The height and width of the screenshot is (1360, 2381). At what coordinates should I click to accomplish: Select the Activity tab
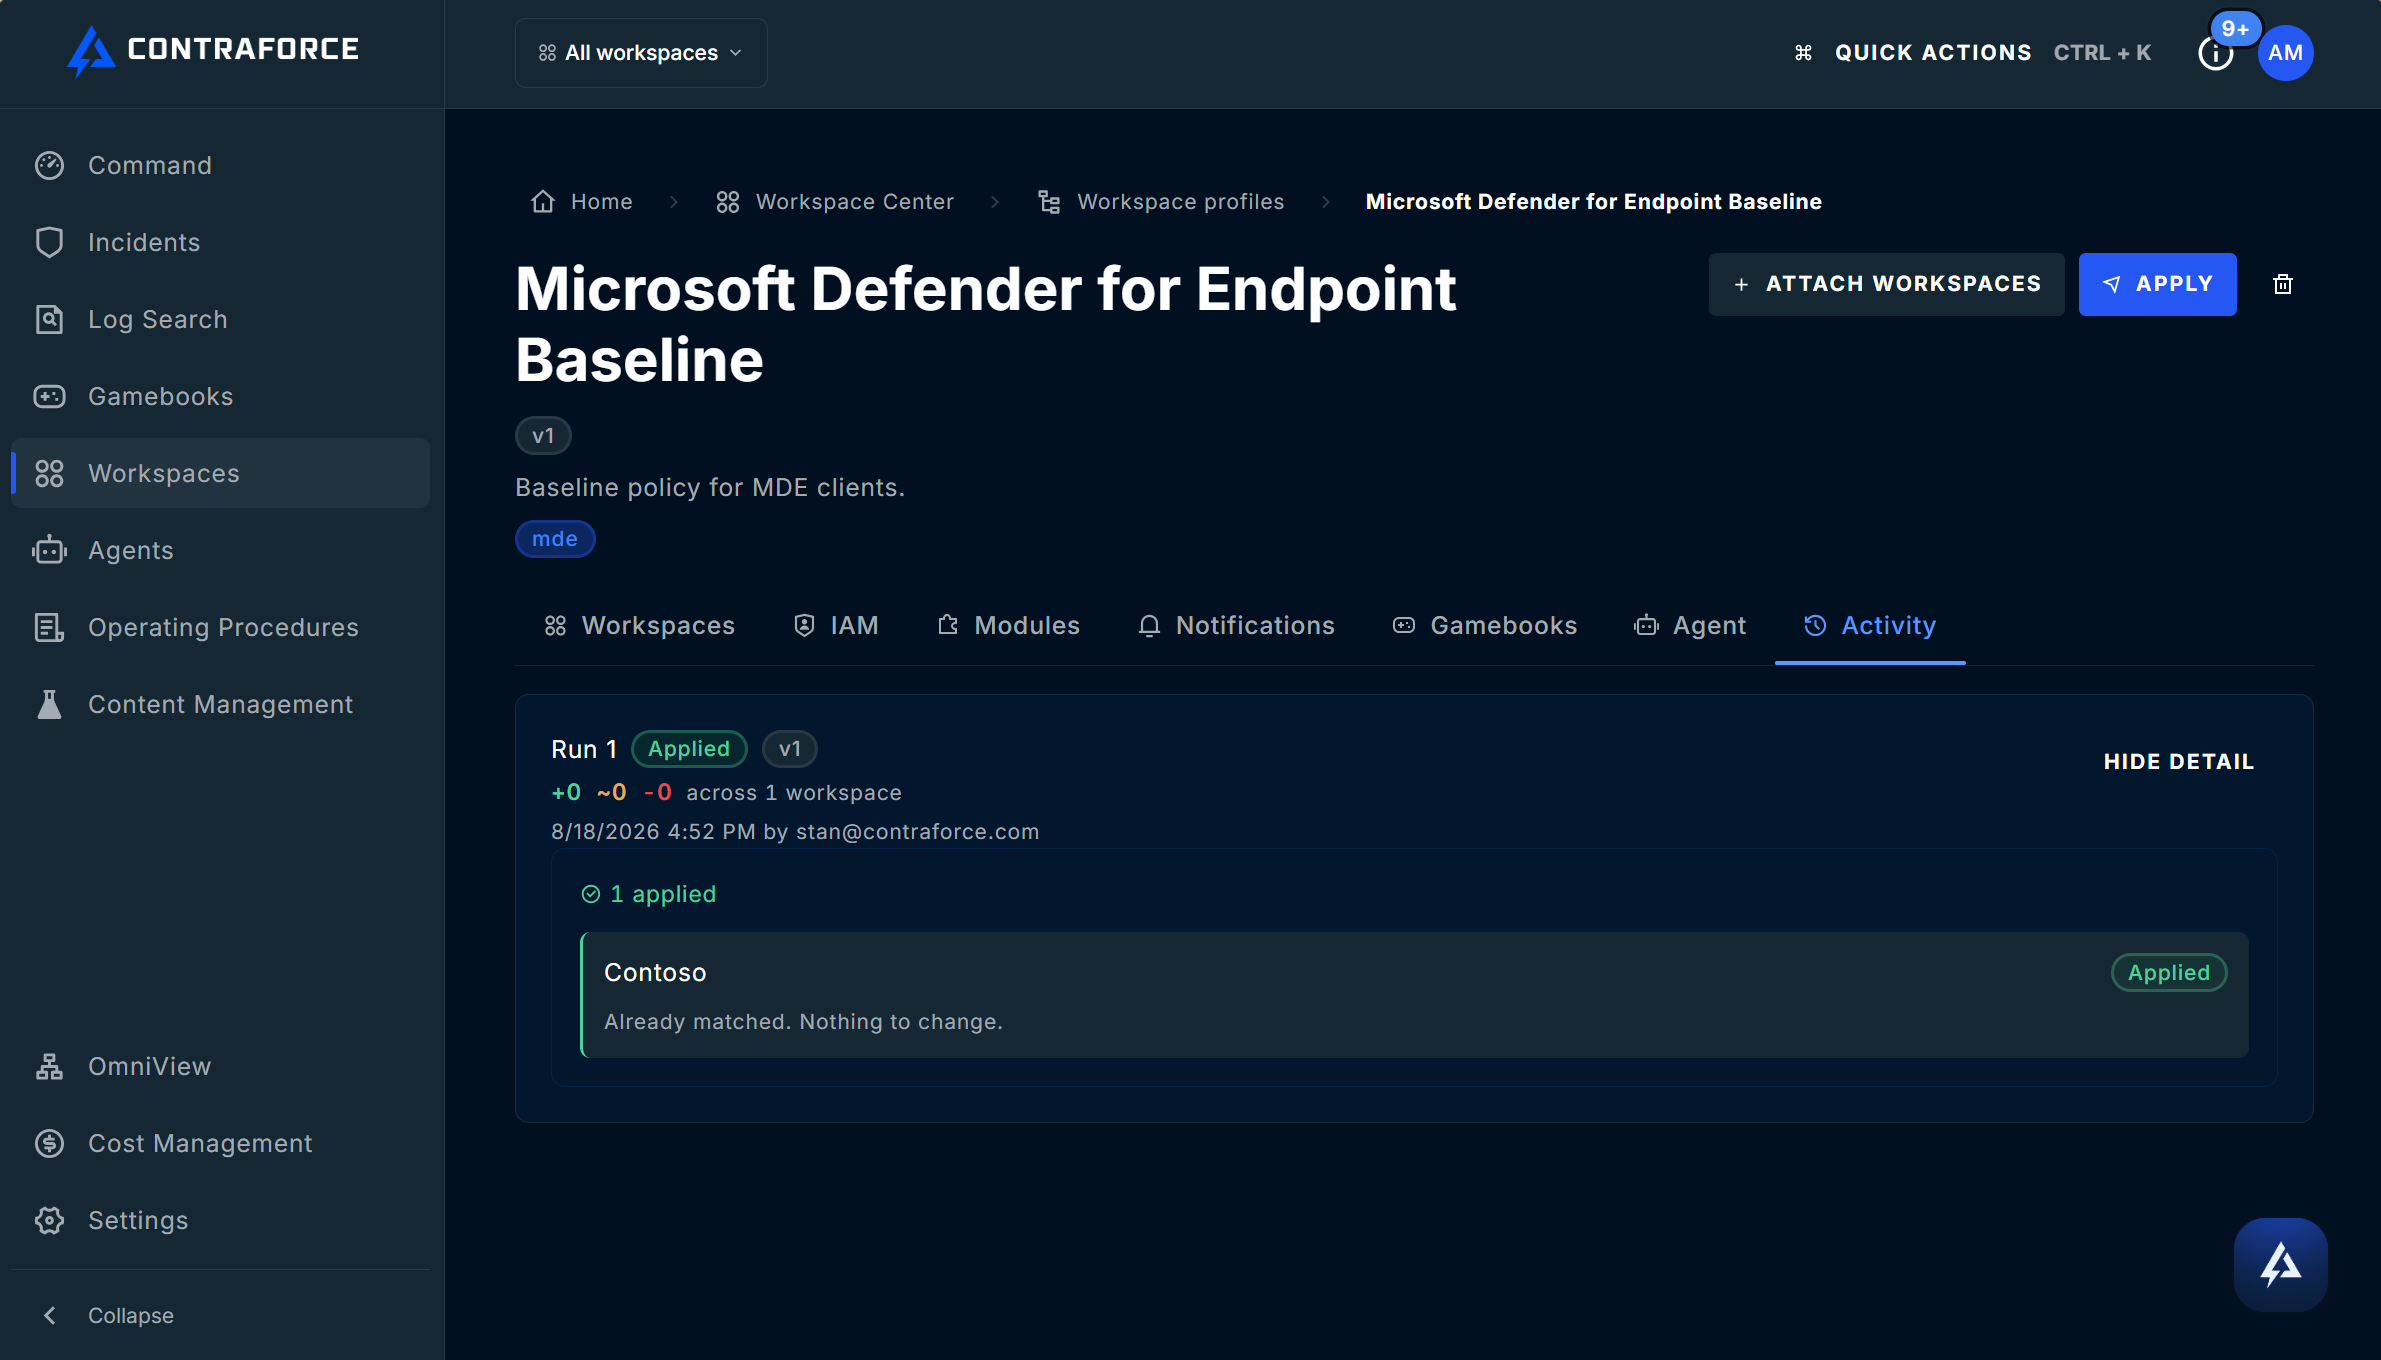pyautogui.click(x=1870, y=625)
